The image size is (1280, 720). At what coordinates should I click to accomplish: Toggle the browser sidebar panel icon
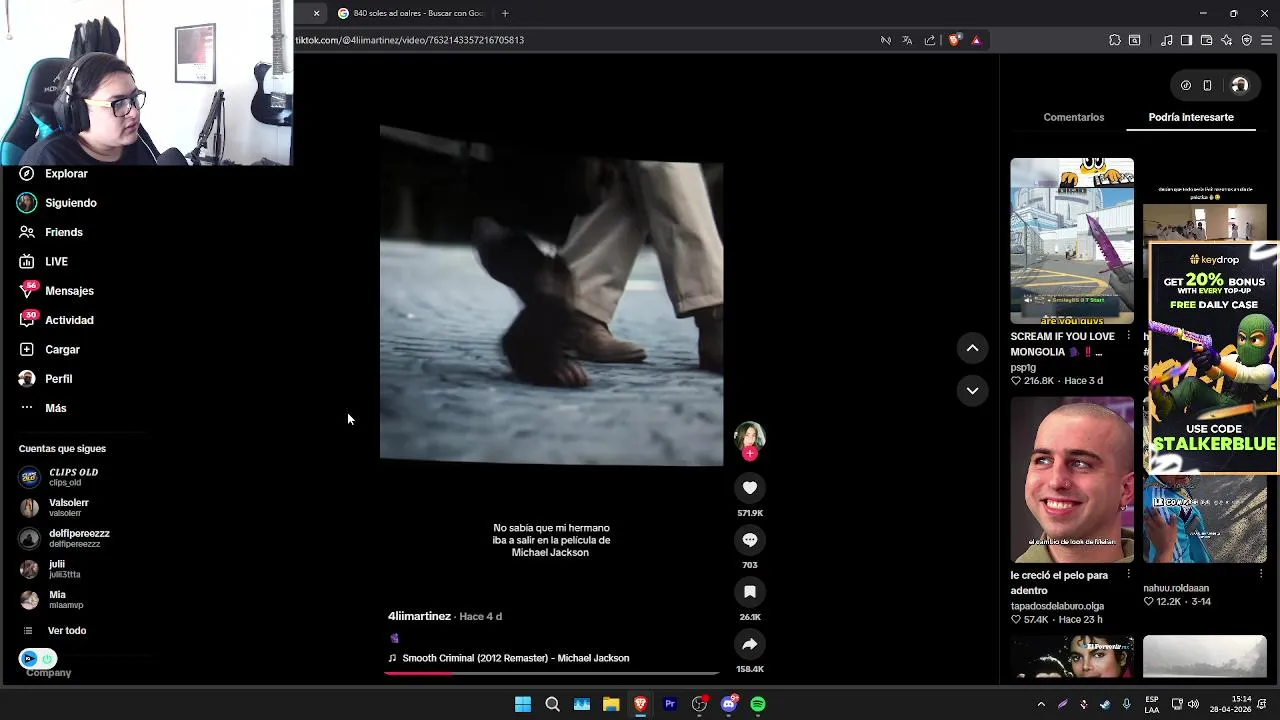1186,40
